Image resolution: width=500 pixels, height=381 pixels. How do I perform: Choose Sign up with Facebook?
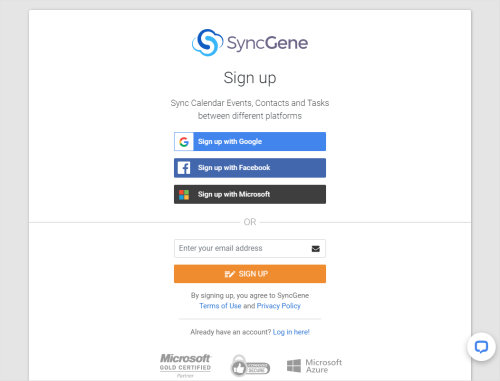250,168
